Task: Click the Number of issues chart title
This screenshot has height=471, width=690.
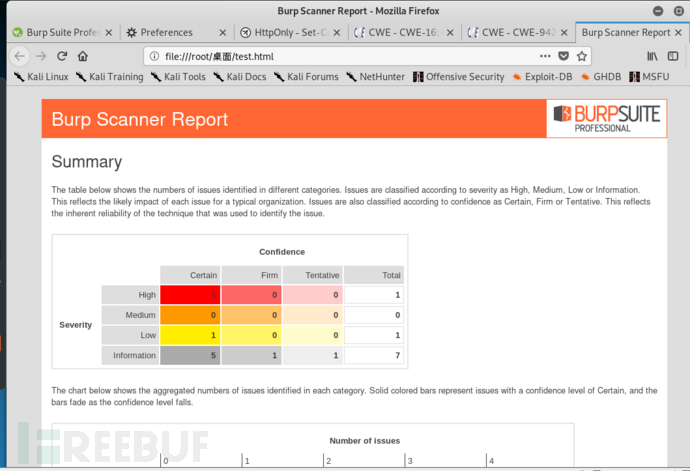Action: tap(365, 441)
